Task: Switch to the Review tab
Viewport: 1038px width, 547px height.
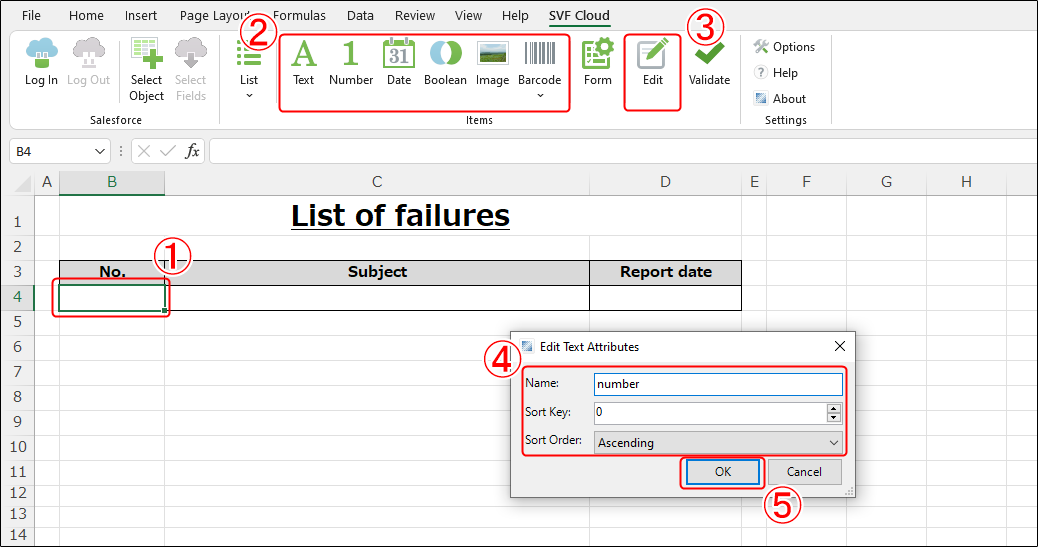Action: 415,15
